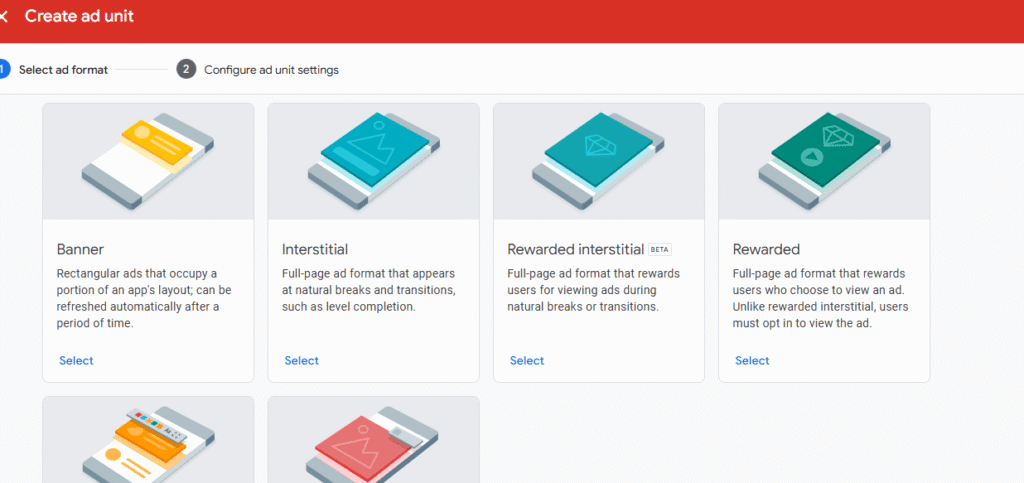Go to step Select ad format
The width and height of the screenshot is (1024, 483).
click(63, 70)
